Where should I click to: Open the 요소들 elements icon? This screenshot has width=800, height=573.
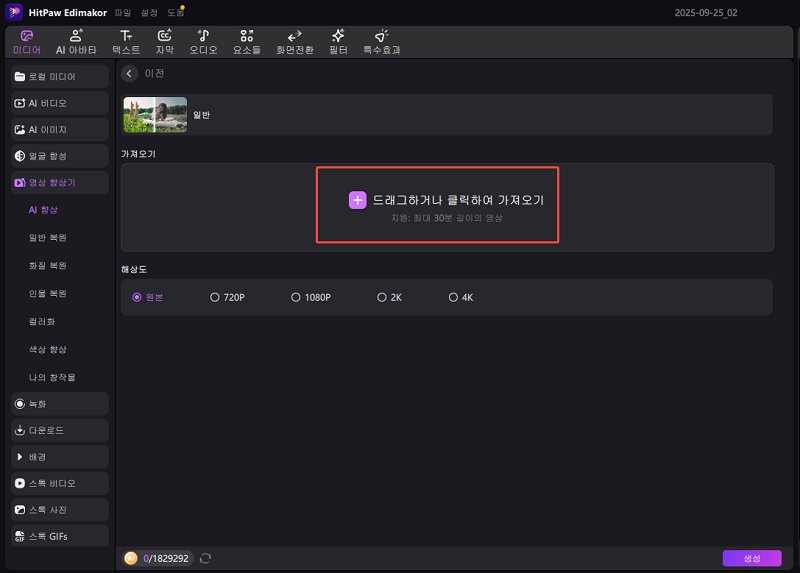(247, 36)
